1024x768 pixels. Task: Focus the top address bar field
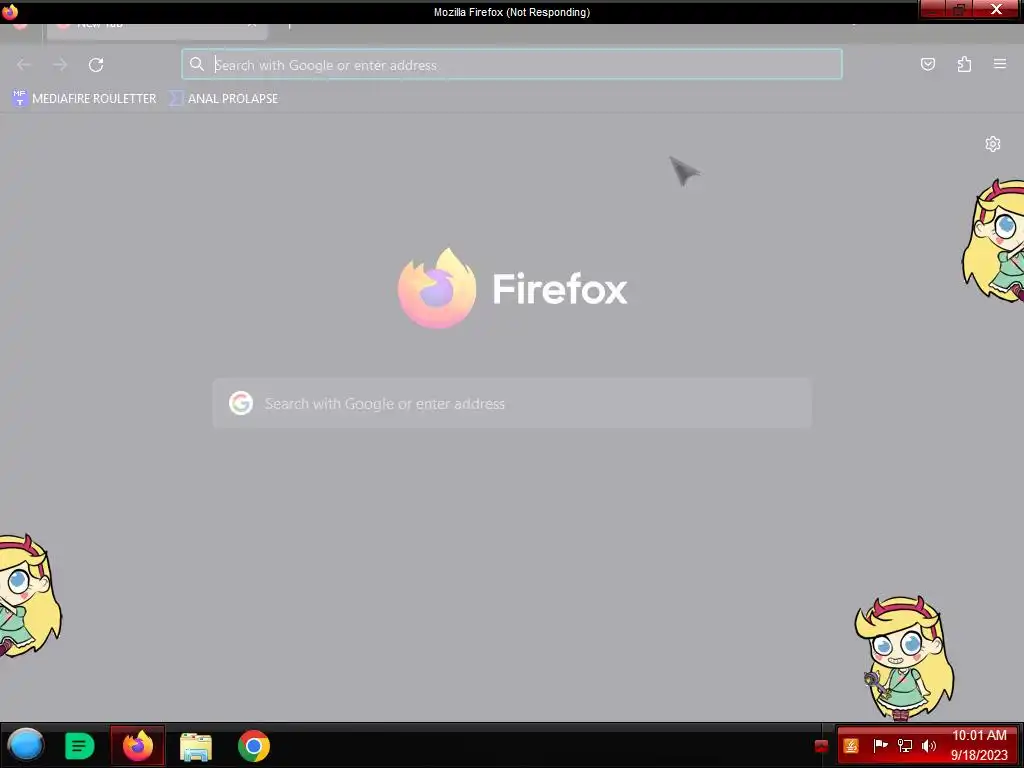(x=512, y=65)
